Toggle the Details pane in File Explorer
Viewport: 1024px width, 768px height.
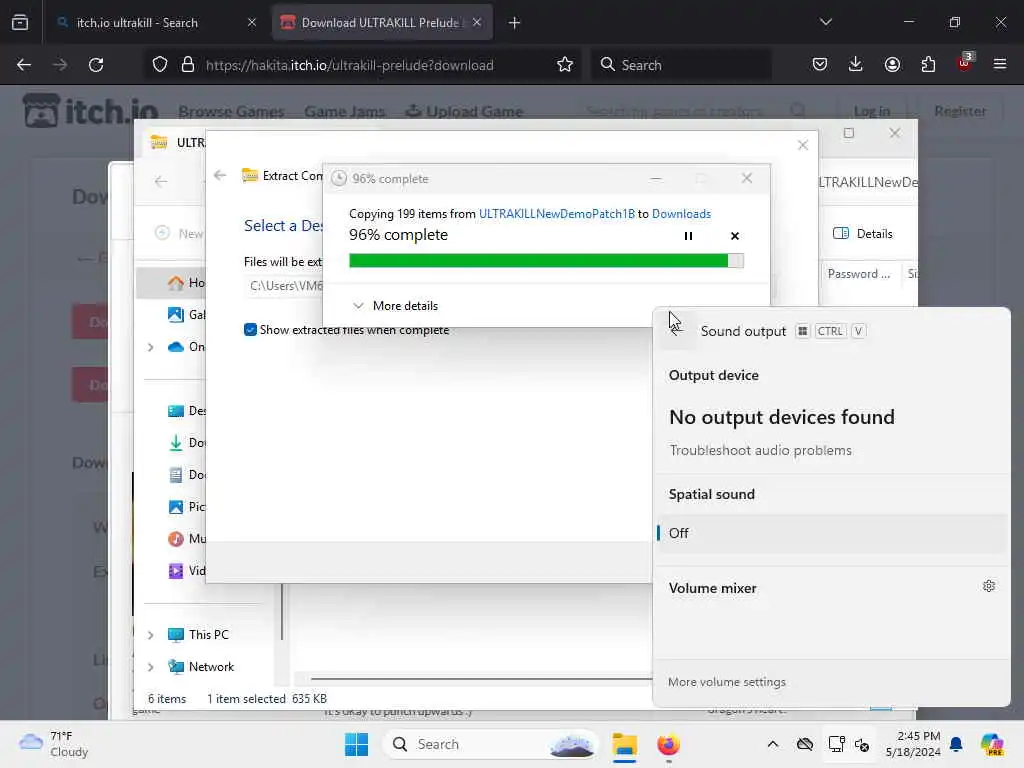tap(863, 234)
